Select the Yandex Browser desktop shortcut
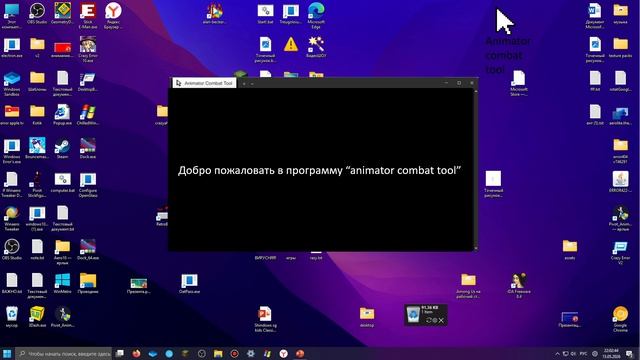This screenshot has height=360, width=640. pyautogui.click(x=113, y=16)
